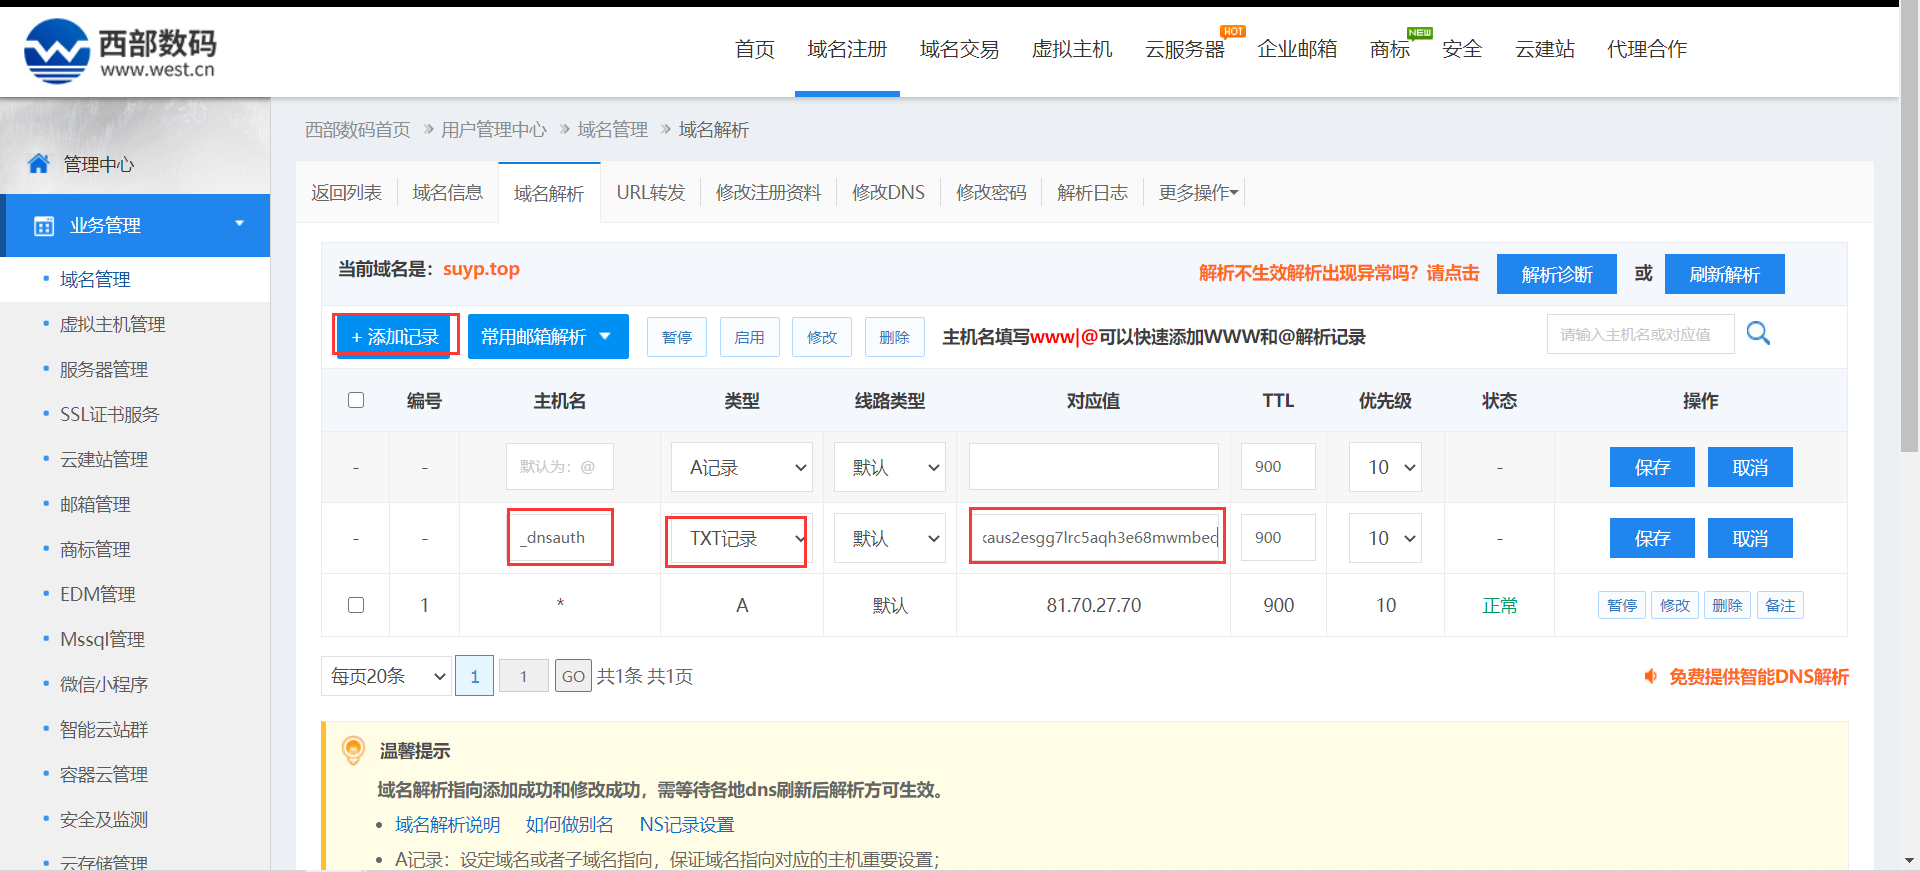1920x872 pixels.
Task: Tick the checkbox for record number 1
Action: point(356,605)
